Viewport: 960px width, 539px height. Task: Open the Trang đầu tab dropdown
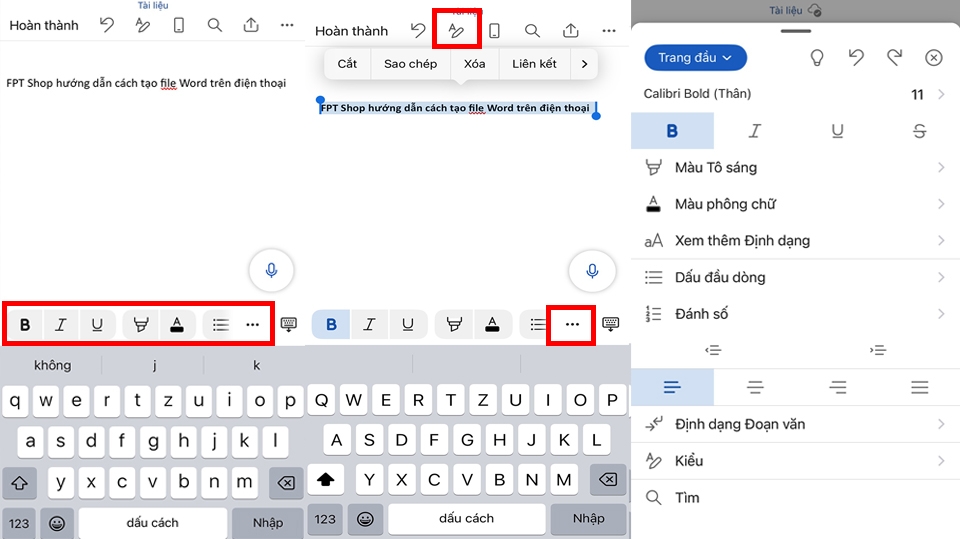(696, 58)
